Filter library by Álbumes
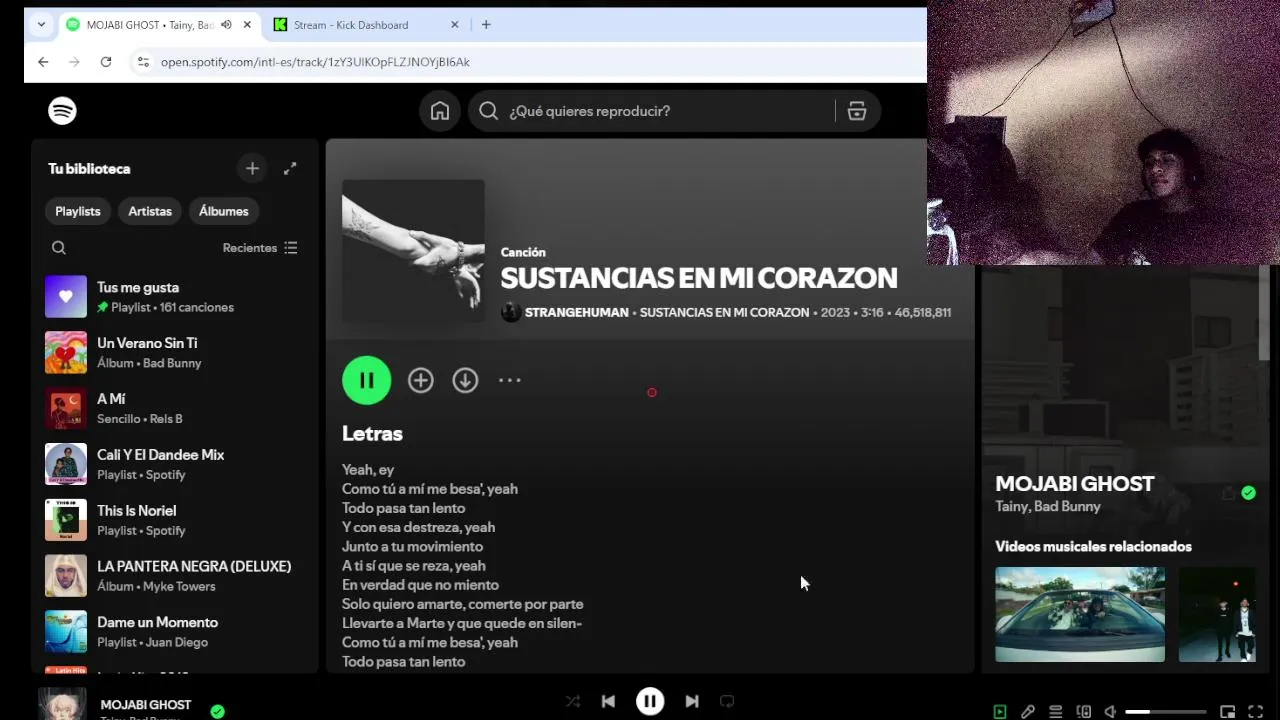This screenshot has width=1280, height=720. pyautogui.click(x=224, y=211)
